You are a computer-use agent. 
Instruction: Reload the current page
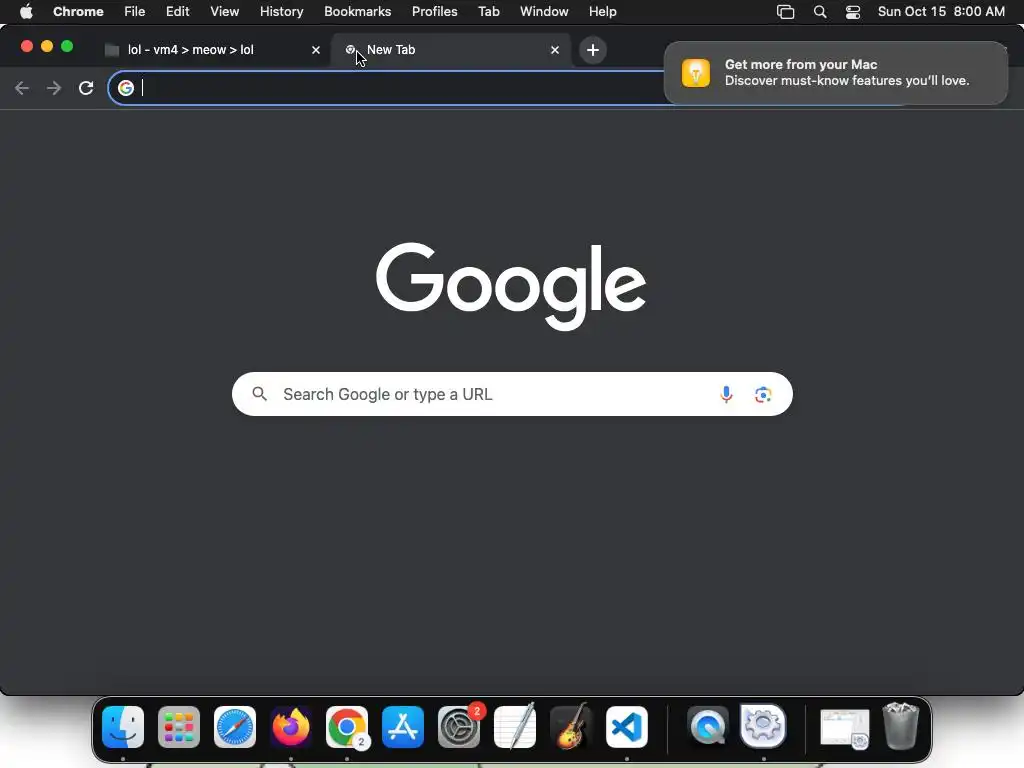(x=86, y=88)
